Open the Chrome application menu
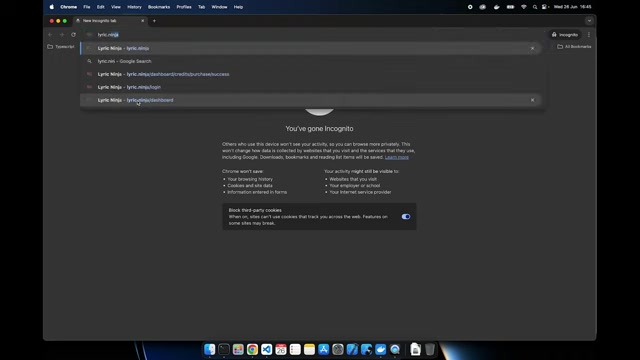This screenshot has width=640, height=360. click(x=69, y=7)
